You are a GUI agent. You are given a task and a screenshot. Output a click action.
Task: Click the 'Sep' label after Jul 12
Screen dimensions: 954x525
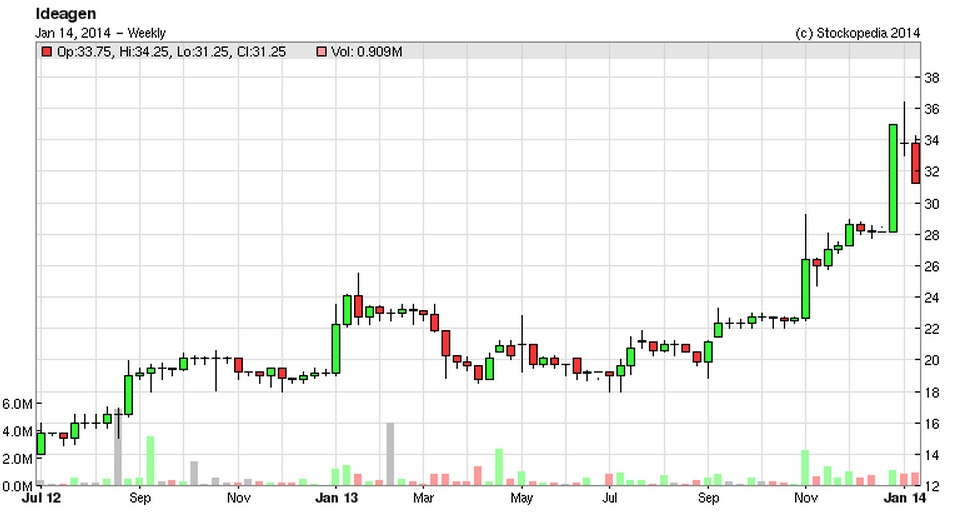click(x=140, y=498)
